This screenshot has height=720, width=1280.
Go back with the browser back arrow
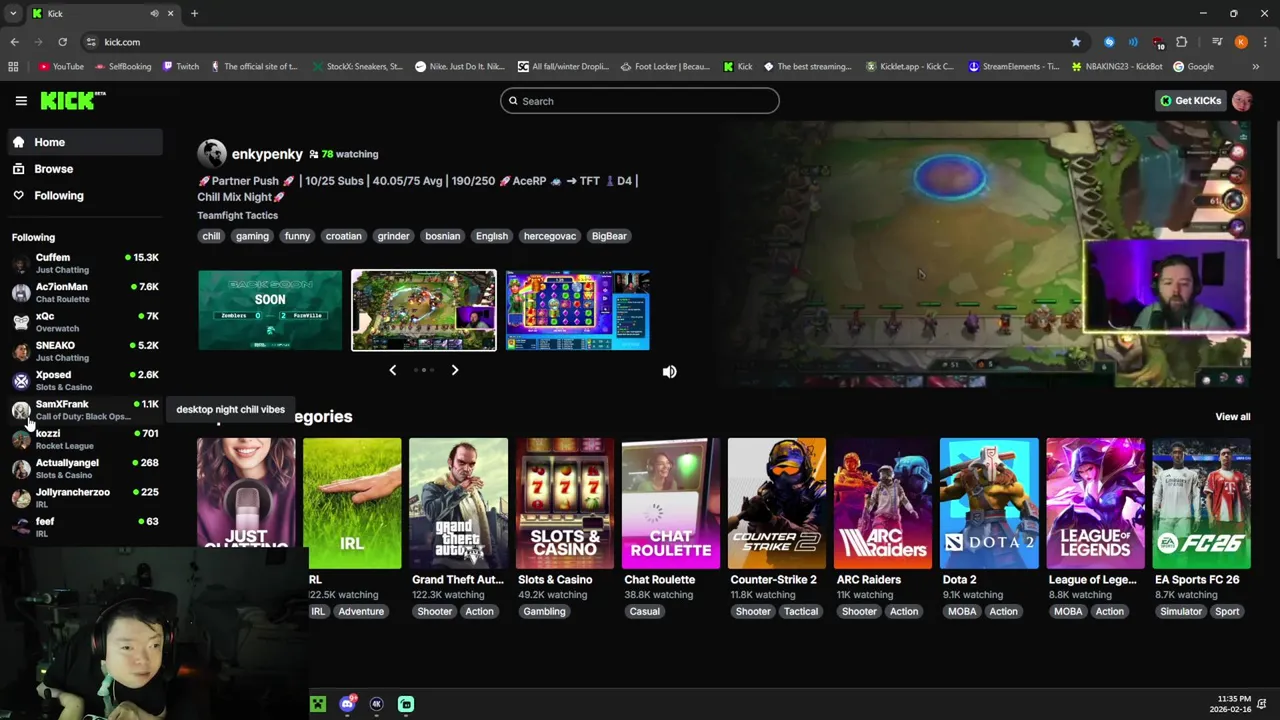coord(14,42)
